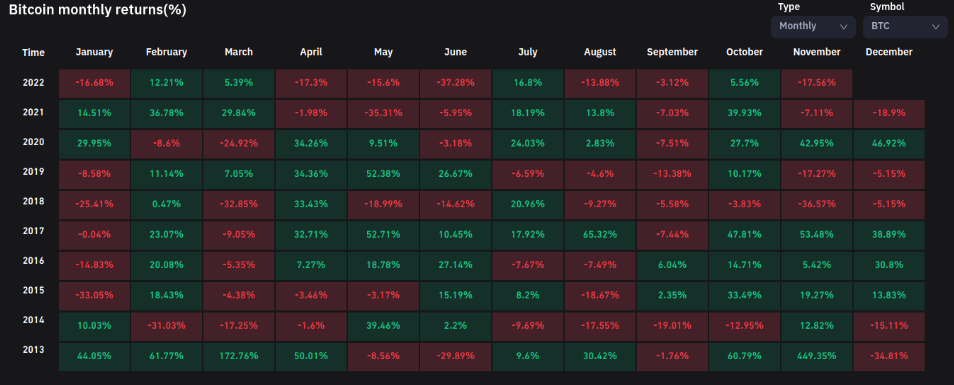954x385 pixels.
Task: Open the Type dropdown set to Monthly
Action: click(813, 27)
